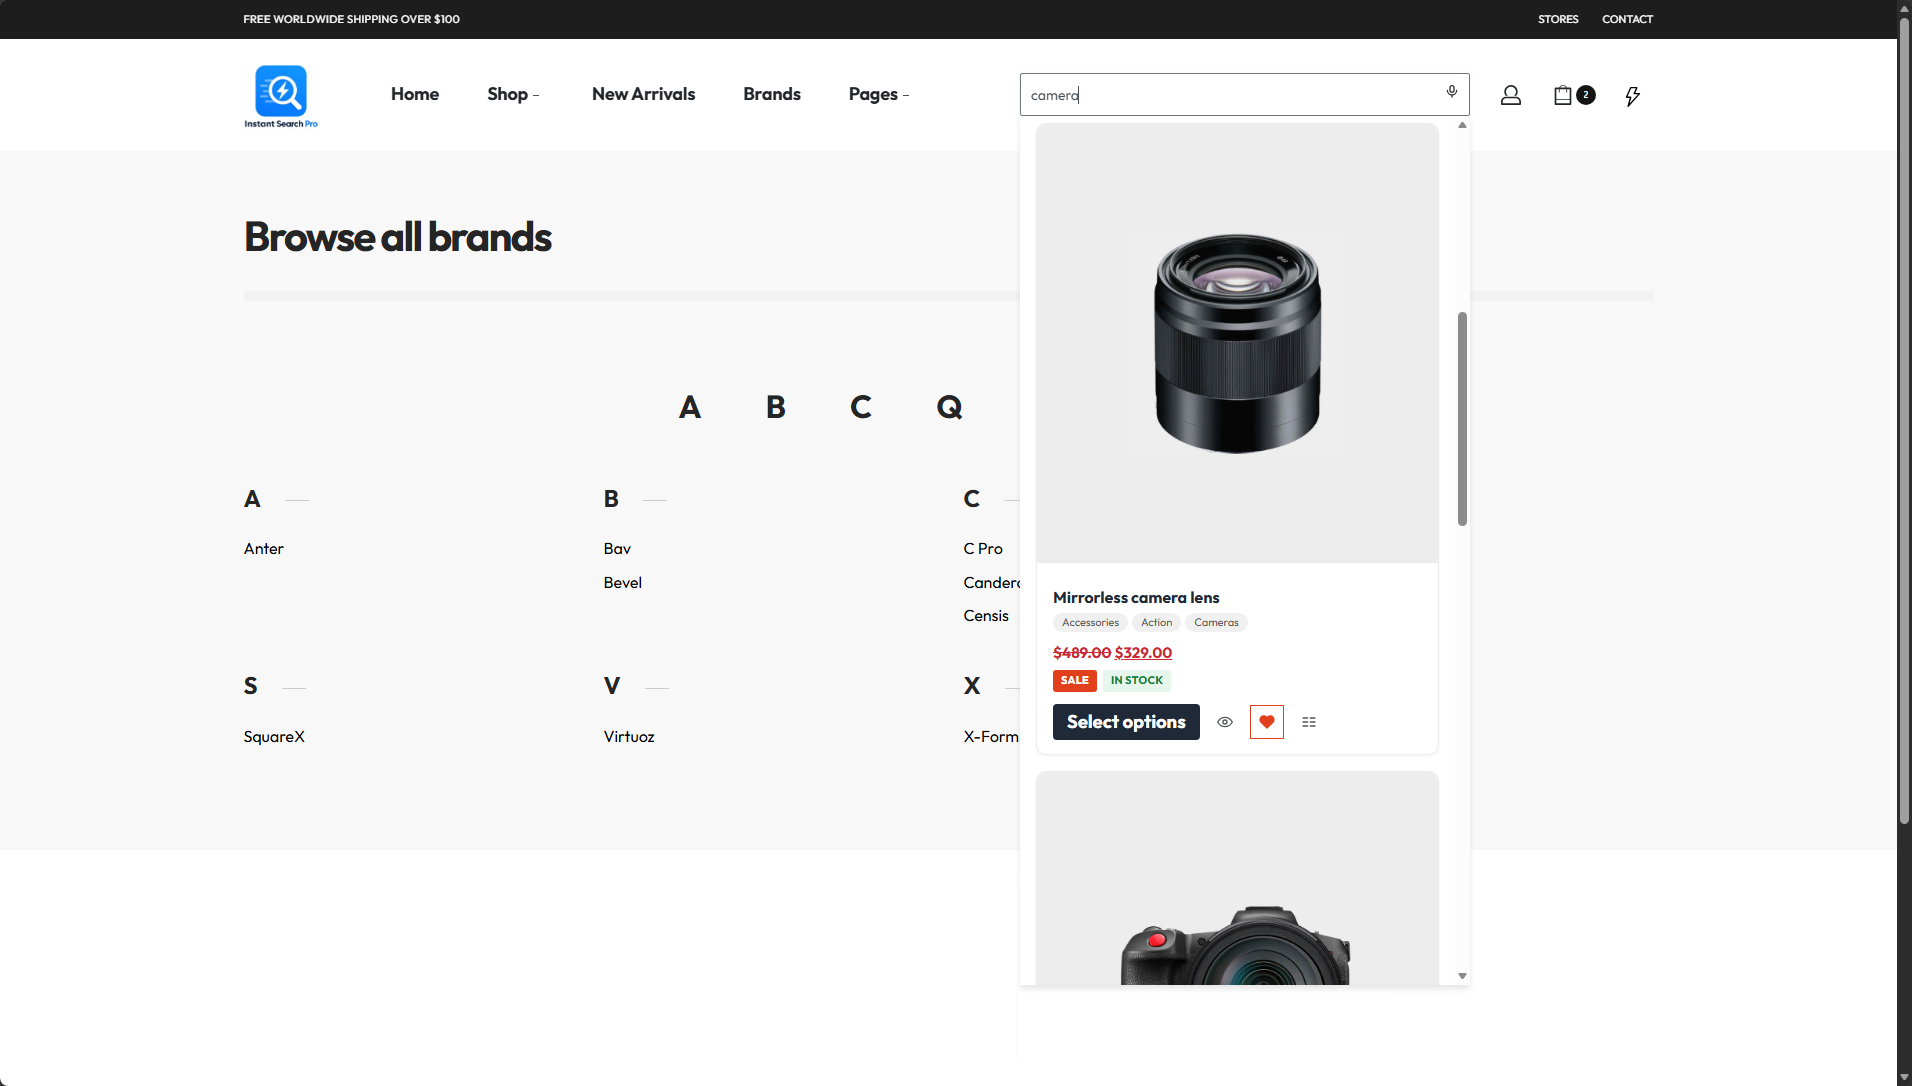This screenshot has height=1086, width=1912.
Task: Open New Arrivals page
Action: (x=643, y=94)
